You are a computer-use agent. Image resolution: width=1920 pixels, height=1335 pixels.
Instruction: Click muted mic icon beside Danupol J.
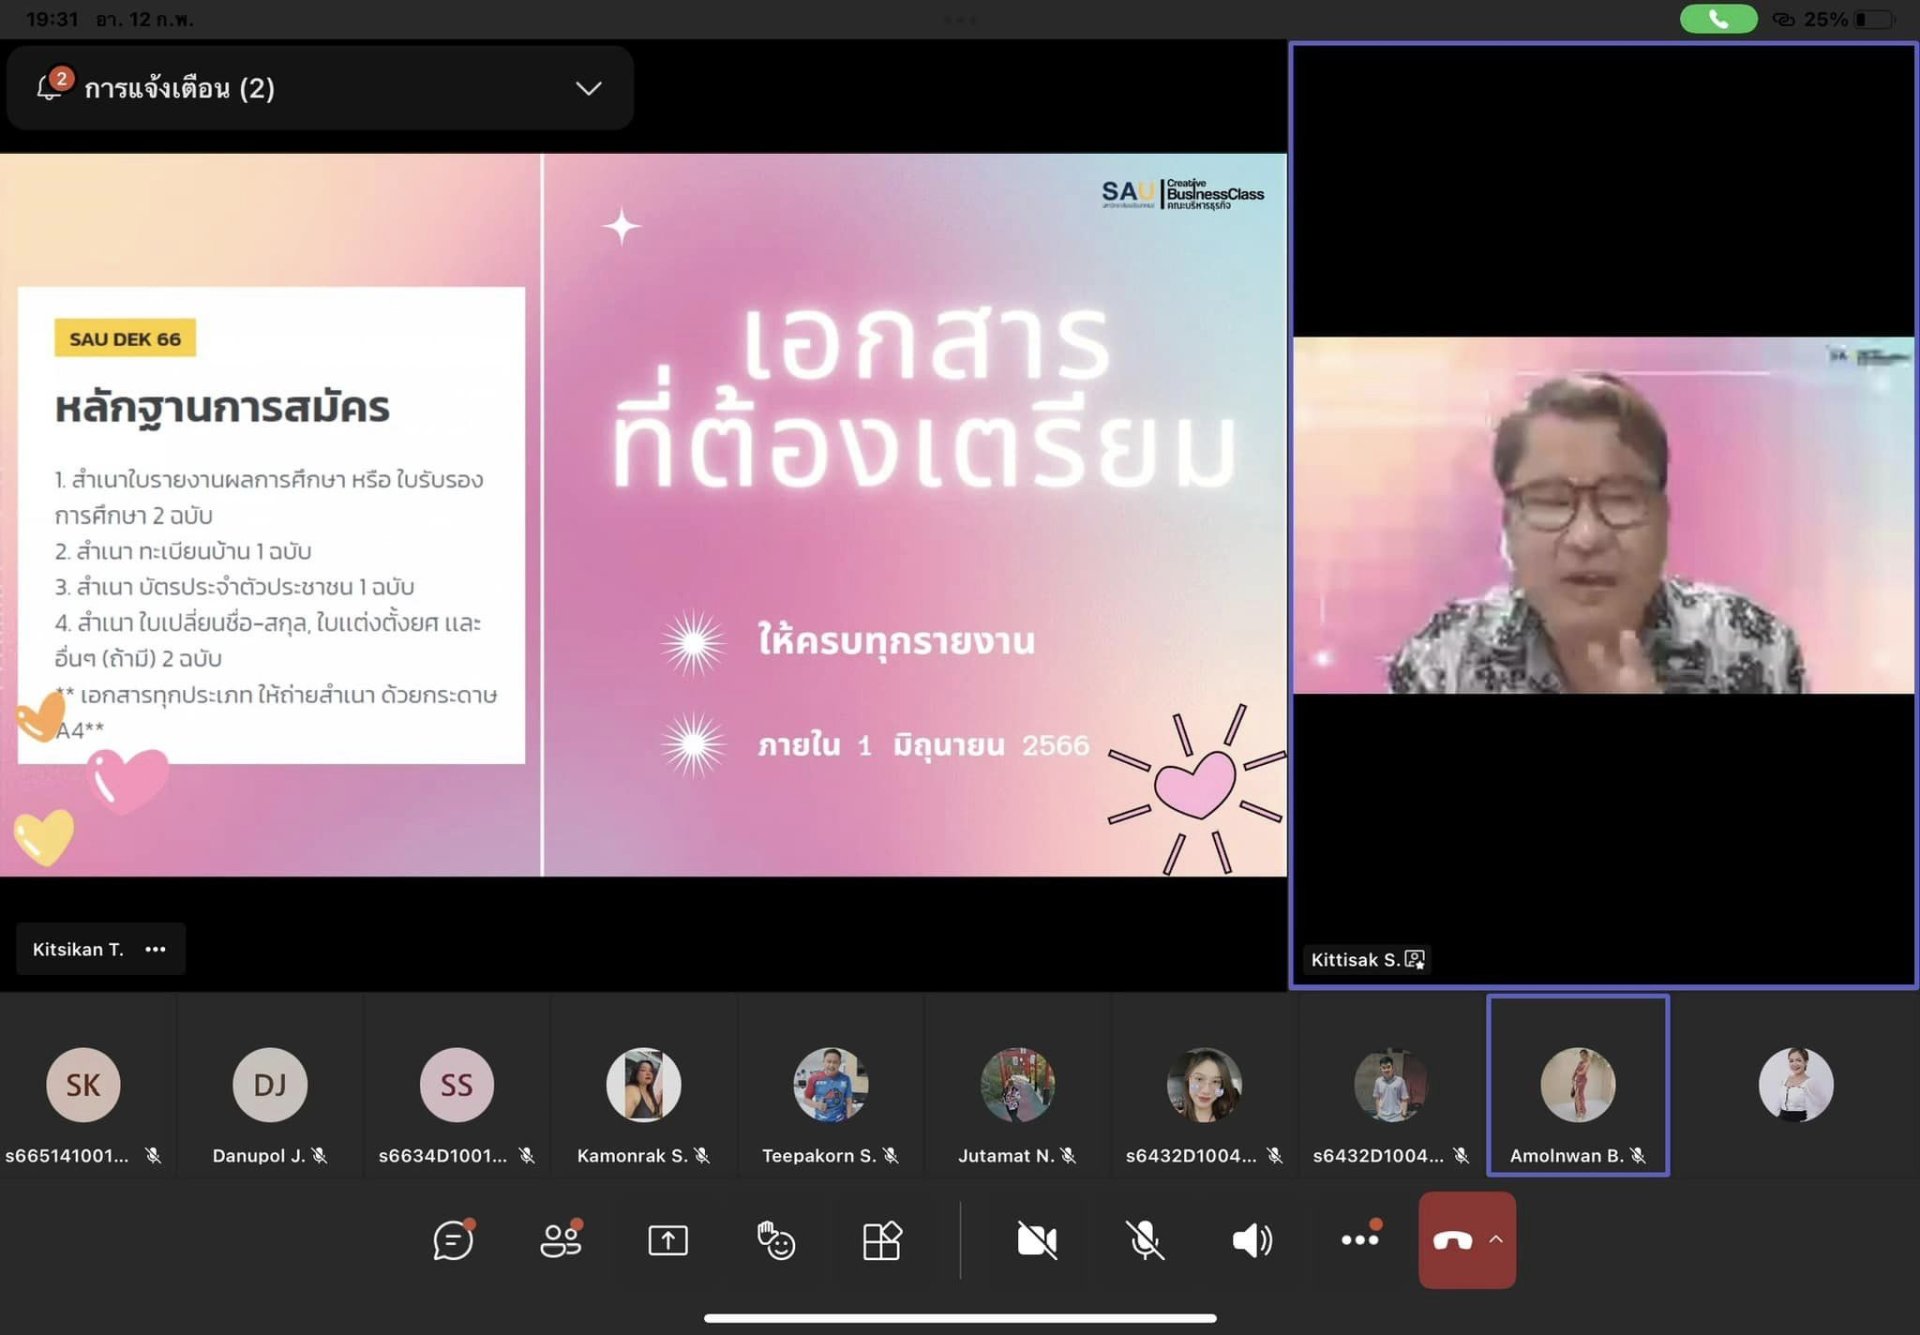pyautogui.click(x=319, y=1155)
